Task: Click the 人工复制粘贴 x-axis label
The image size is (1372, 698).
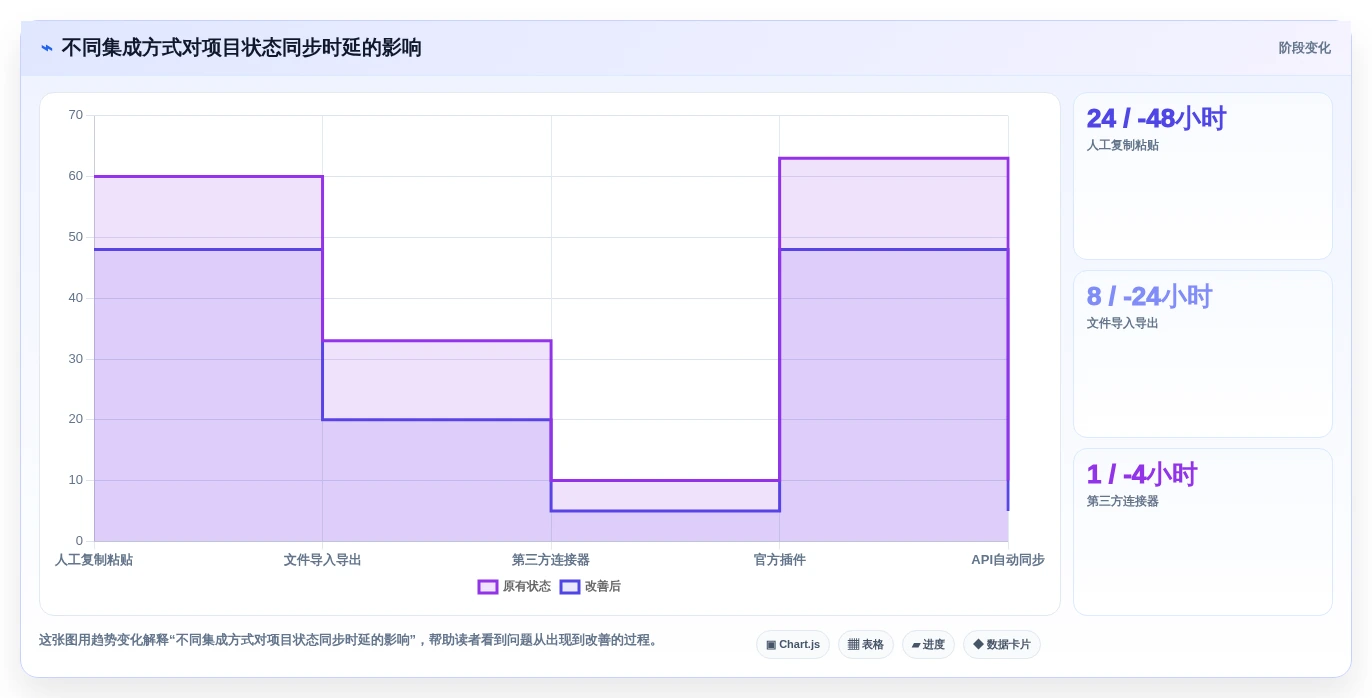Action: pos(94,560)
